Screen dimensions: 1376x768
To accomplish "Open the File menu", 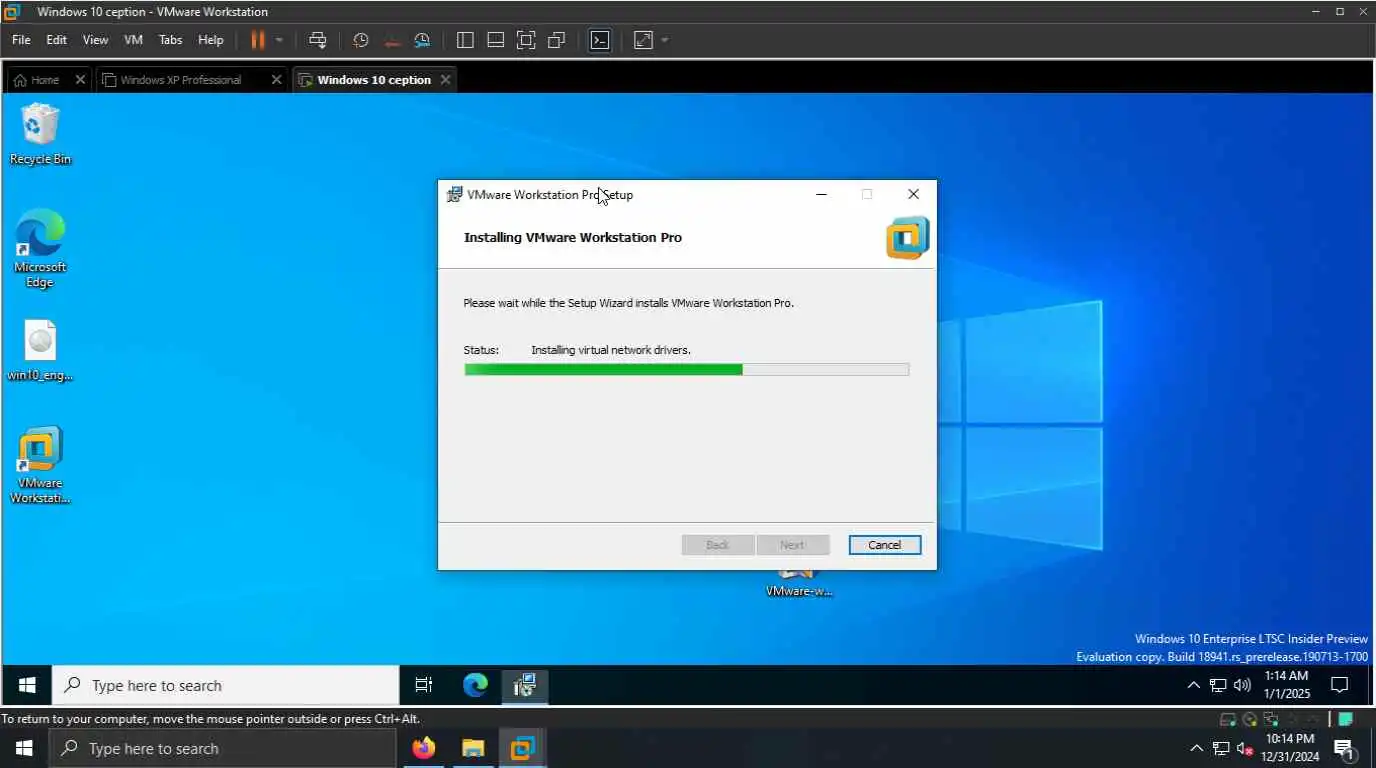I will point(21,40).
